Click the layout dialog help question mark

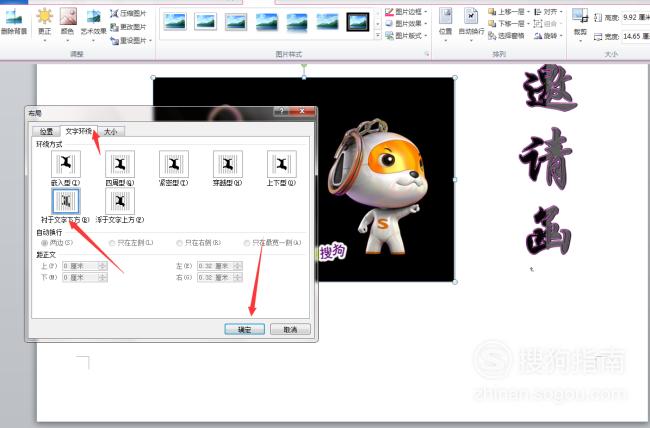(281, 111)
